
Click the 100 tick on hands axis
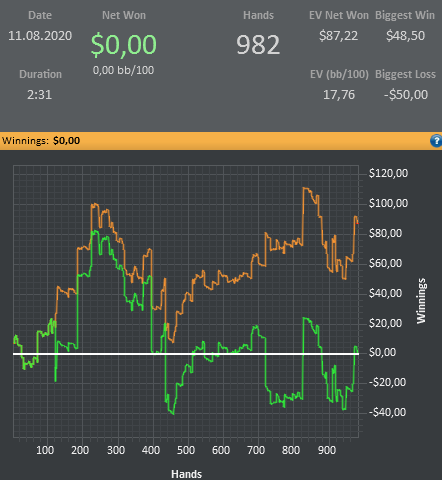pyautogui.click(x=45, y=450)
